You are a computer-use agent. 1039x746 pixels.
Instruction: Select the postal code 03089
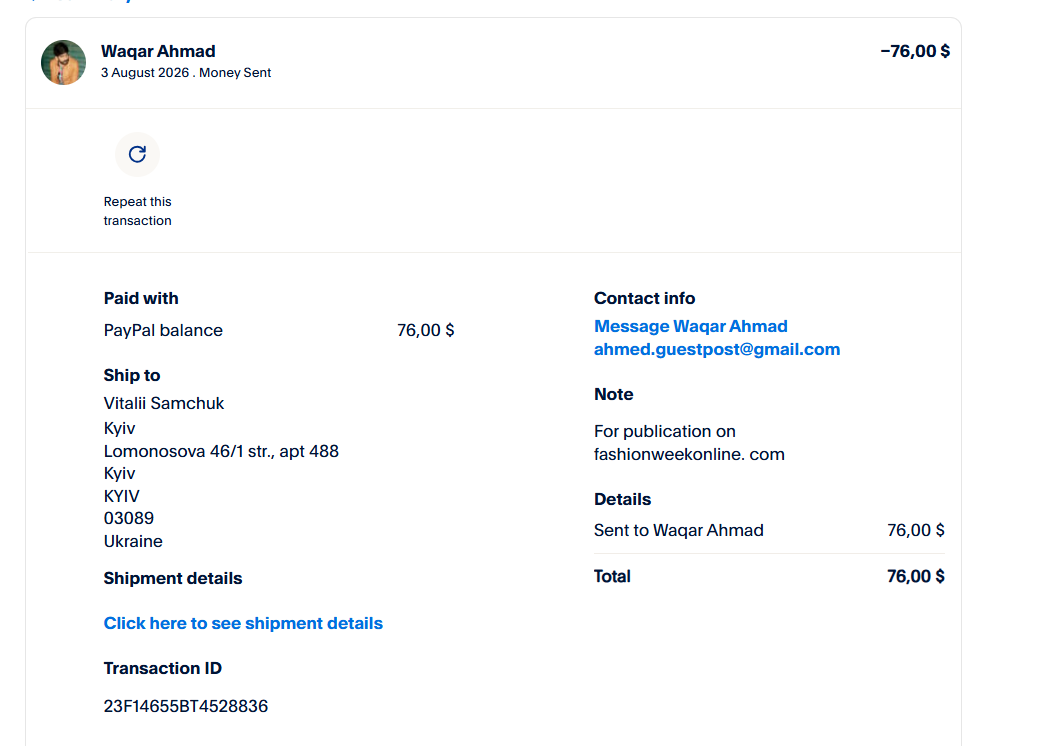[129, 518]
